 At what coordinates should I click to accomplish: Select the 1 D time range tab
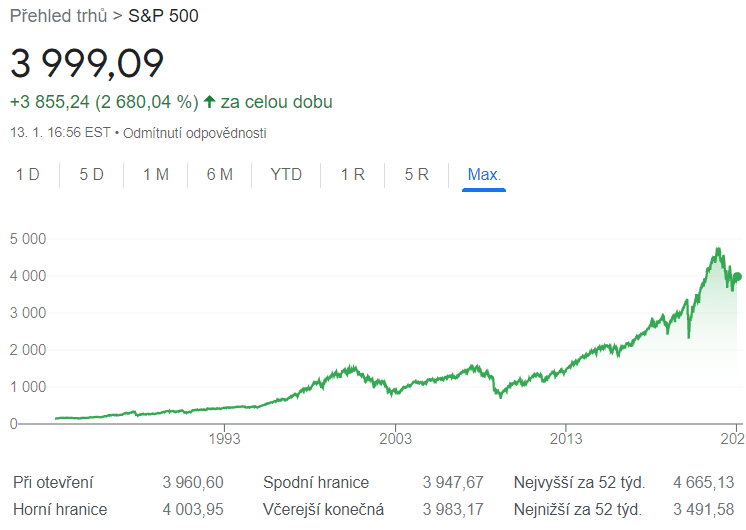click(28, 175)
